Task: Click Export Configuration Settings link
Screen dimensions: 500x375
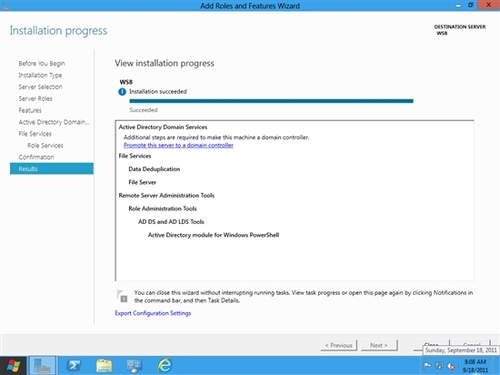Action: pyautogui.click(x=153, y=313)
